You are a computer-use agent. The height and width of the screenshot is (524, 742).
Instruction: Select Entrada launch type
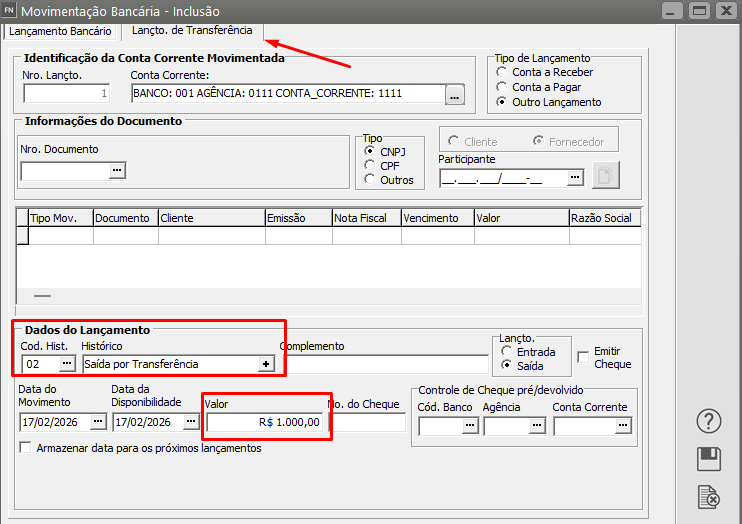[x=506, y=351]
